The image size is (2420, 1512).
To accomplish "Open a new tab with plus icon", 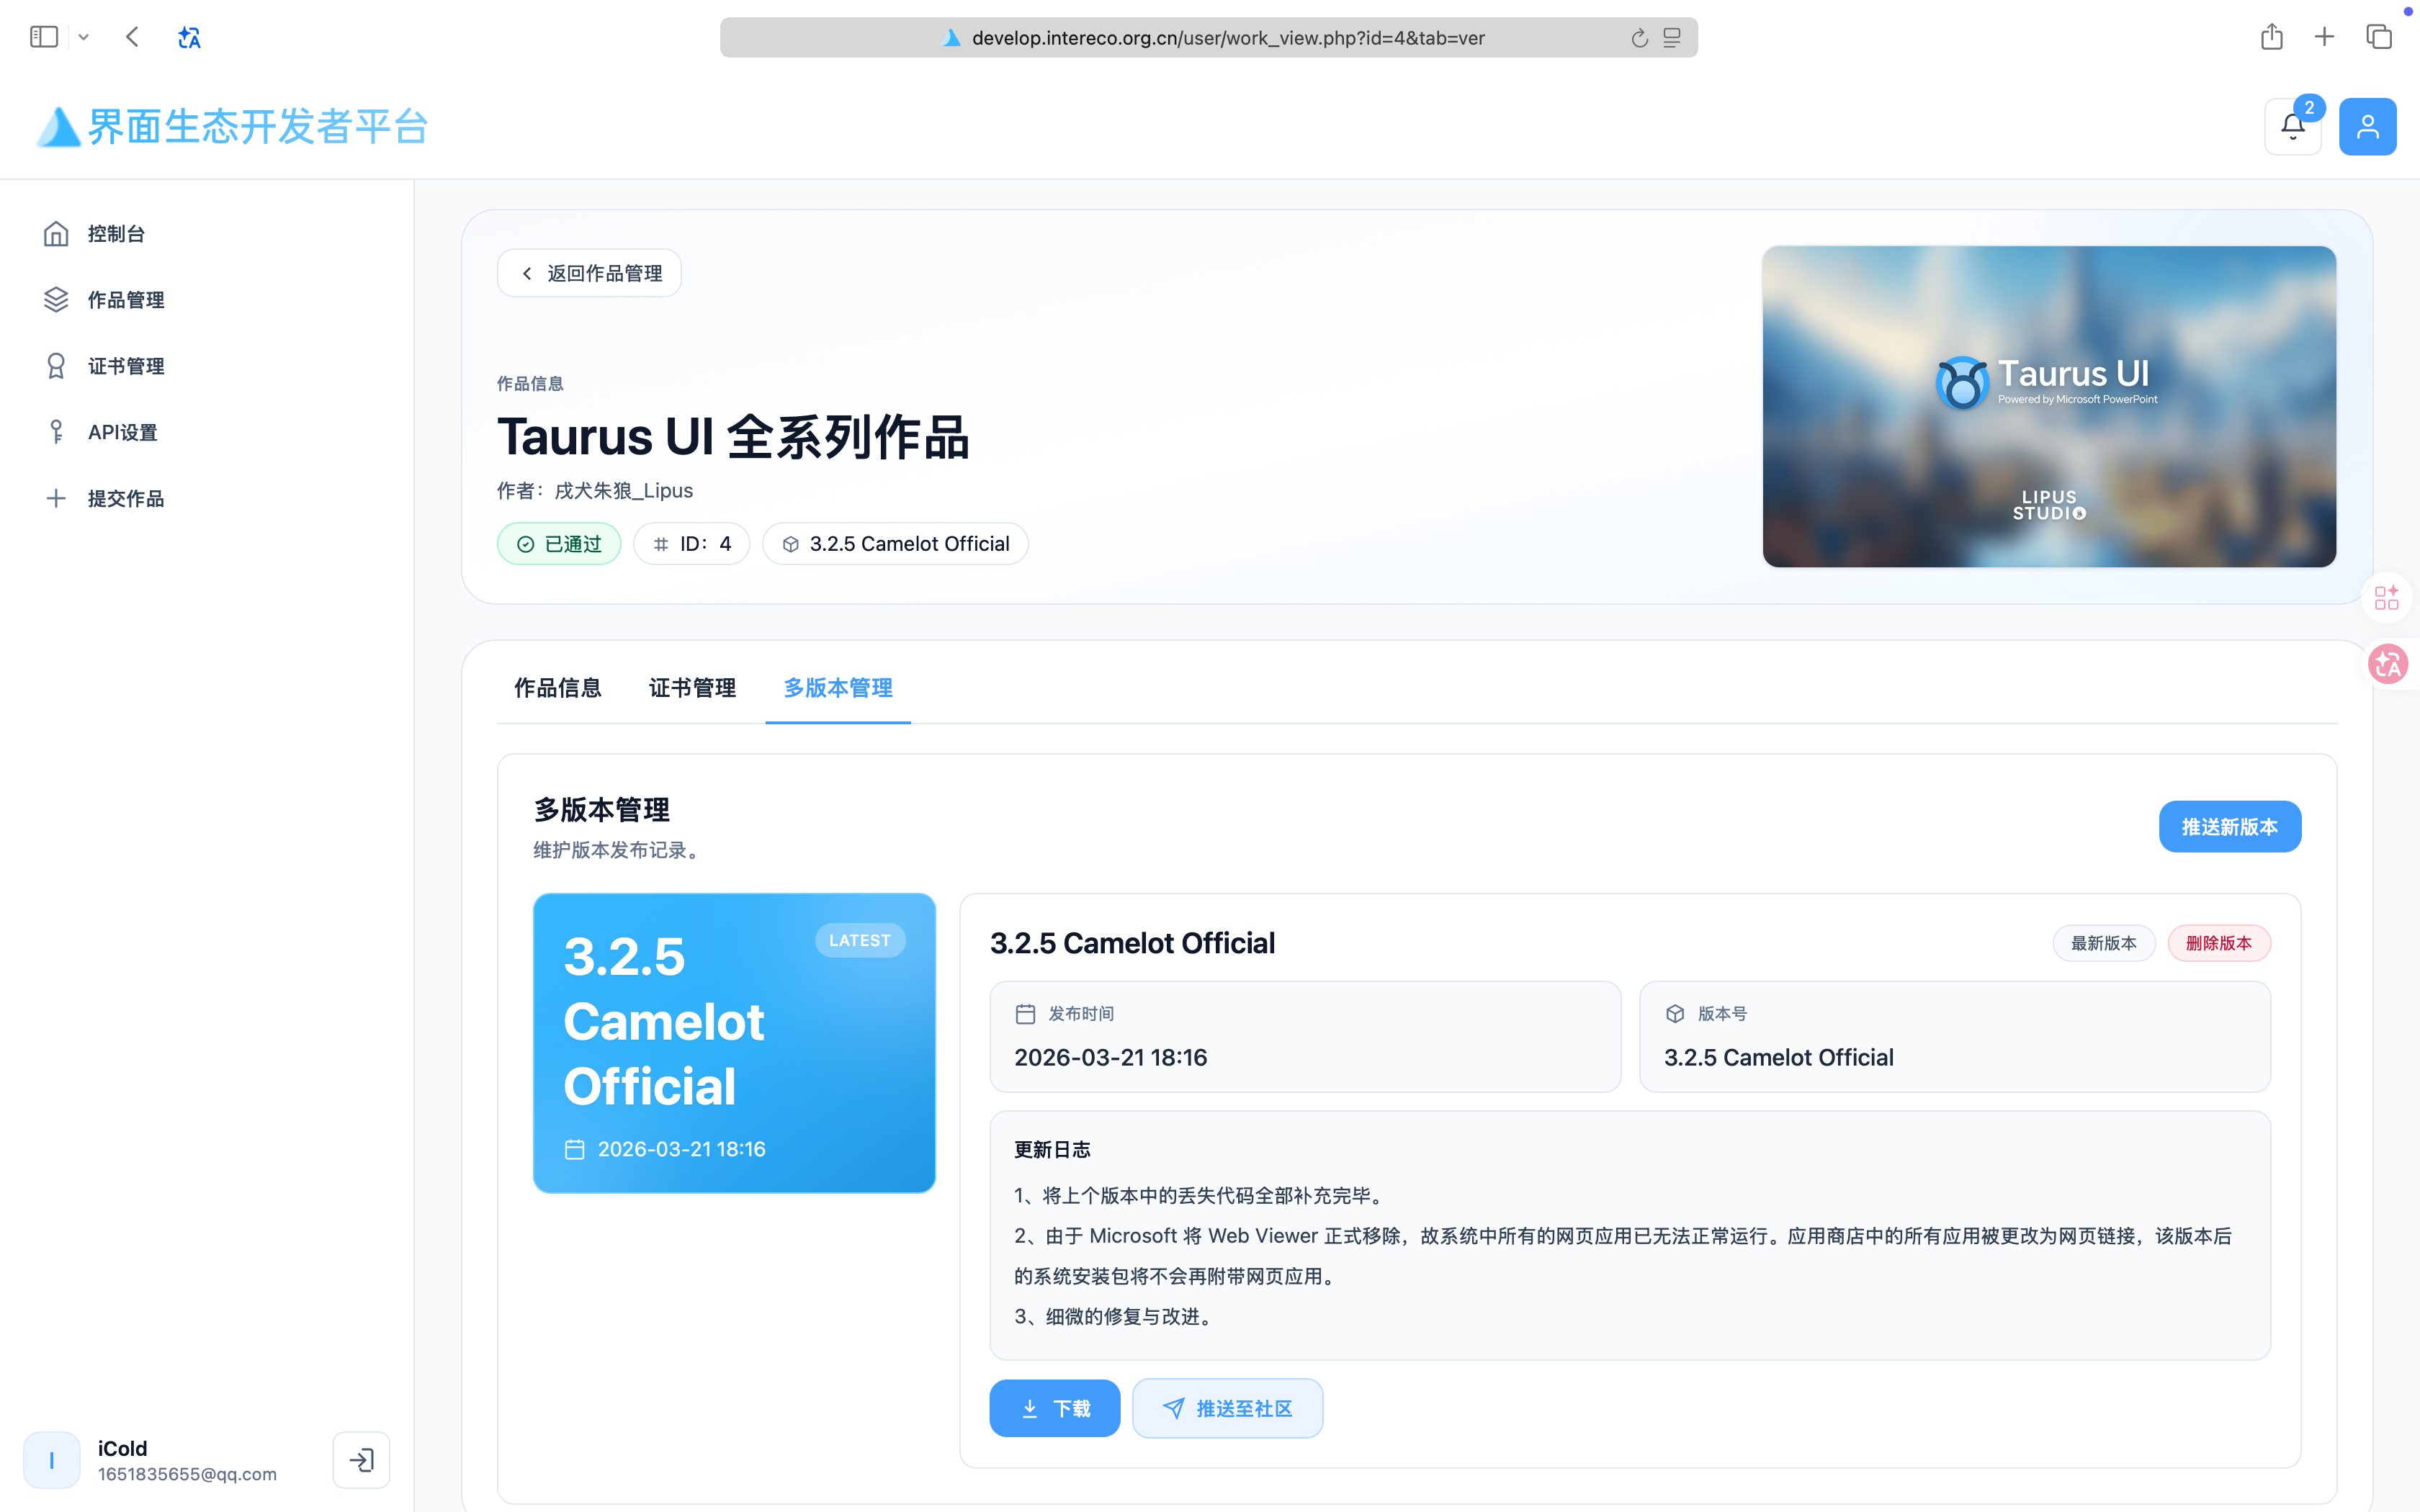I will (x=2324, y=37).
